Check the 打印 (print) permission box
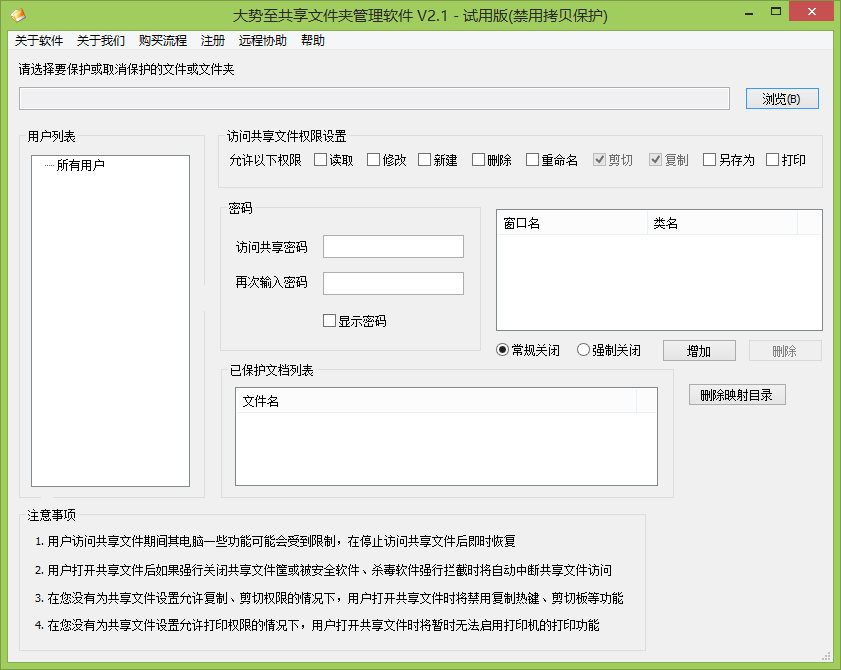Viewport: 841px width, 670px height. 772,159
